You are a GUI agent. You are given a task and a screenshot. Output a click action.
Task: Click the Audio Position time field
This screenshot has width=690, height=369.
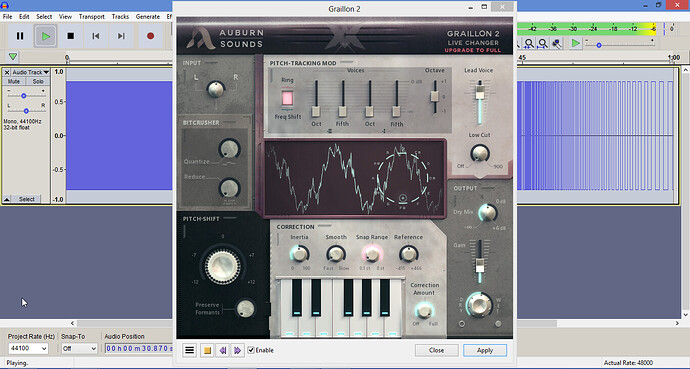point(138,348)
